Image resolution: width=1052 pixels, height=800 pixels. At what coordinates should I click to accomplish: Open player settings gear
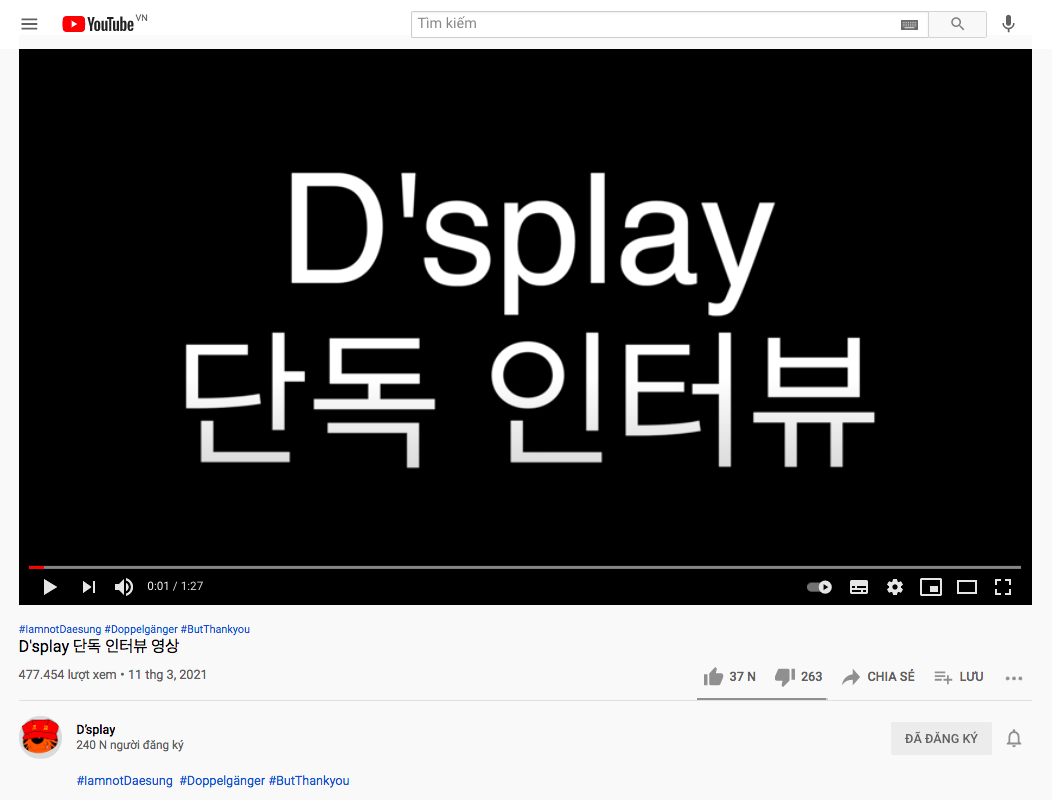pos(895,587)
